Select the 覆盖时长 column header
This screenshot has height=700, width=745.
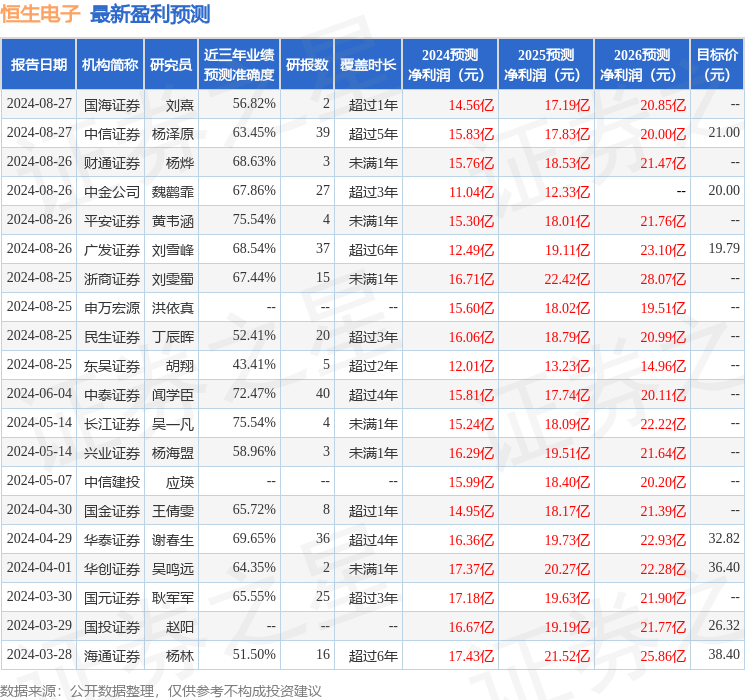pyautogui.click(x=368, y=64)
